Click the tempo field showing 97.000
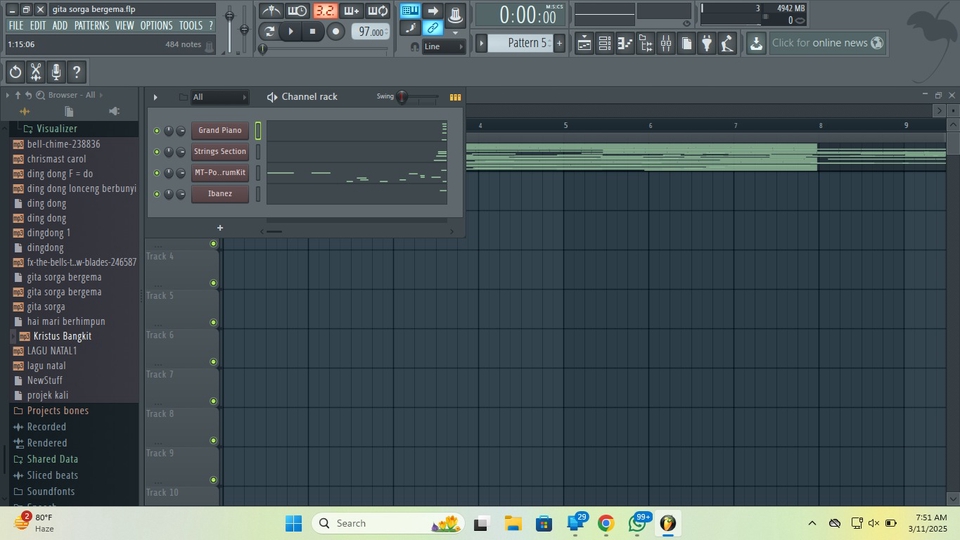 coord(370,32)
